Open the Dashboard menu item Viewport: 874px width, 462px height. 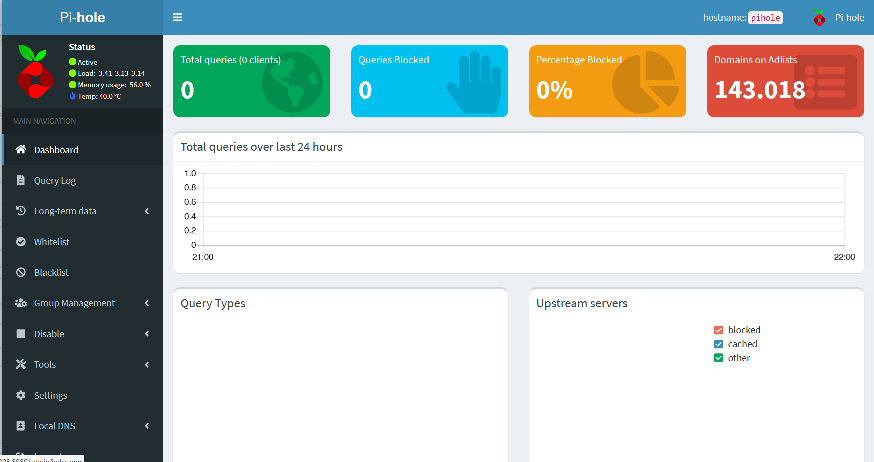[82, 149]
